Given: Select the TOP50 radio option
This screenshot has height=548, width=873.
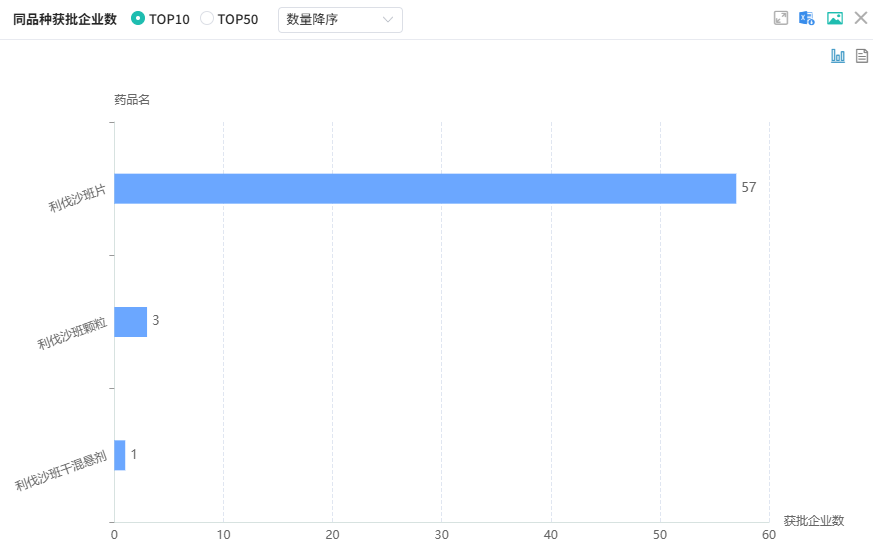Looking at the screenshot, I should click(207, 18).
